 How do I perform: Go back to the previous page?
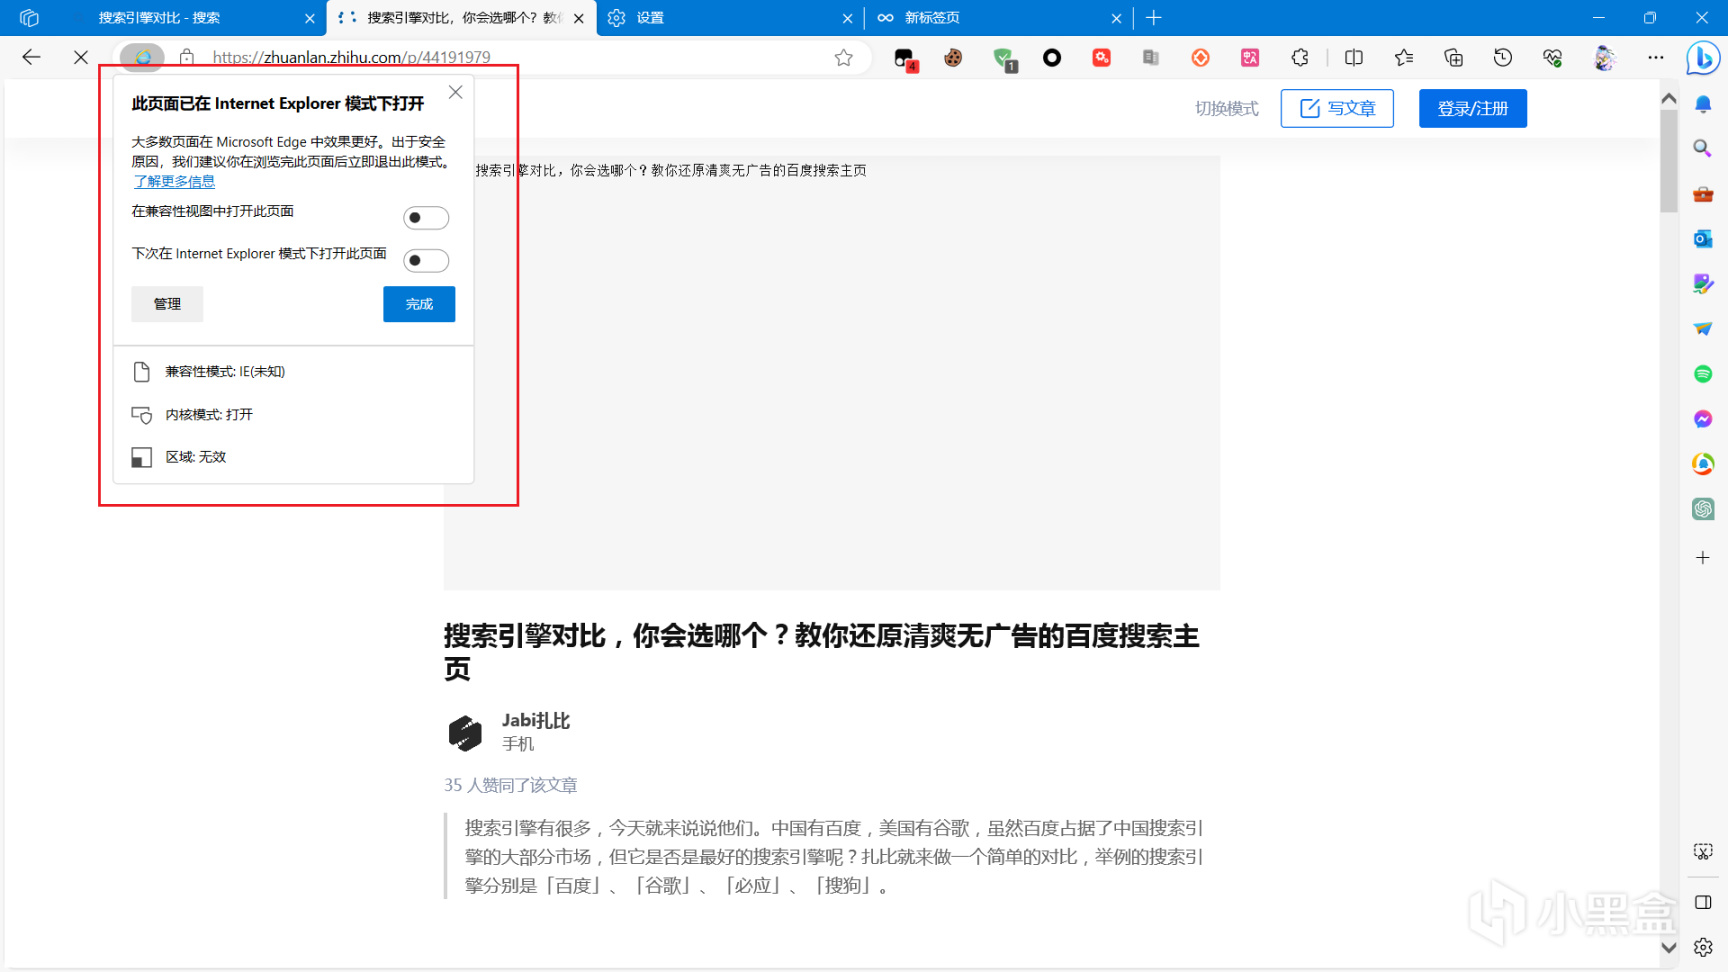coord(31,58)
